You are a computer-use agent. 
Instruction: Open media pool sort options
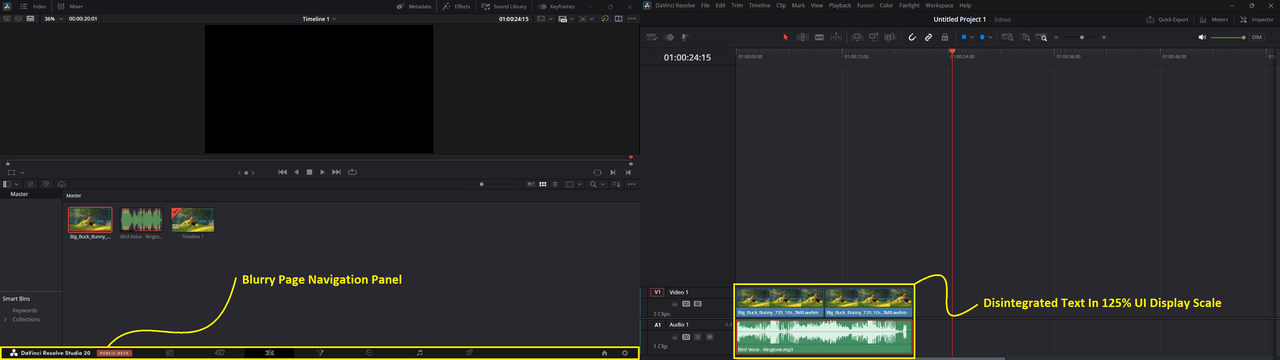(x=616, y=184)
